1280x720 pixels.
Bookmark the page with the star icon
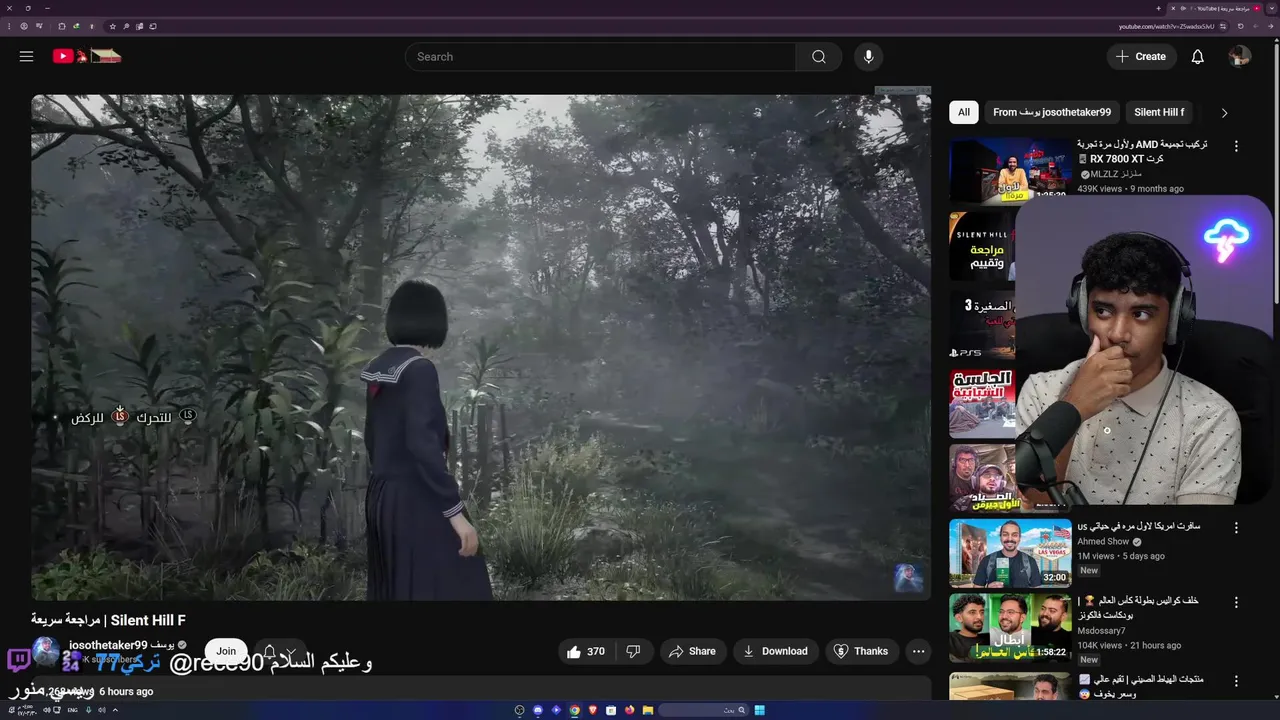(x=112, y=26)
